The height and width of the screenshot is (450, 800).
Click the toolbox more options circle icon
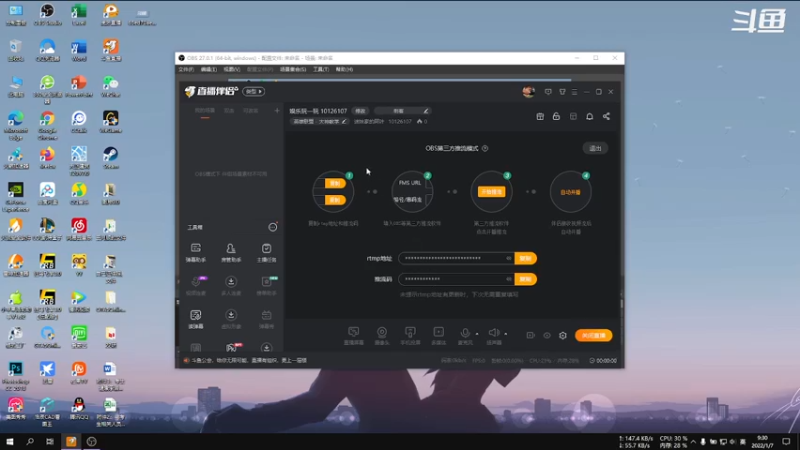pyautogui.click(x=273, y=227)
